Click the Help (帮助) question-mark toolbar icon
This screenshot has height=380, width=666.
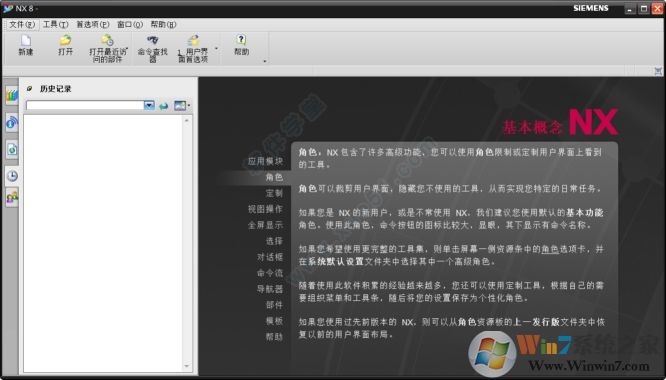pos(241,40)
